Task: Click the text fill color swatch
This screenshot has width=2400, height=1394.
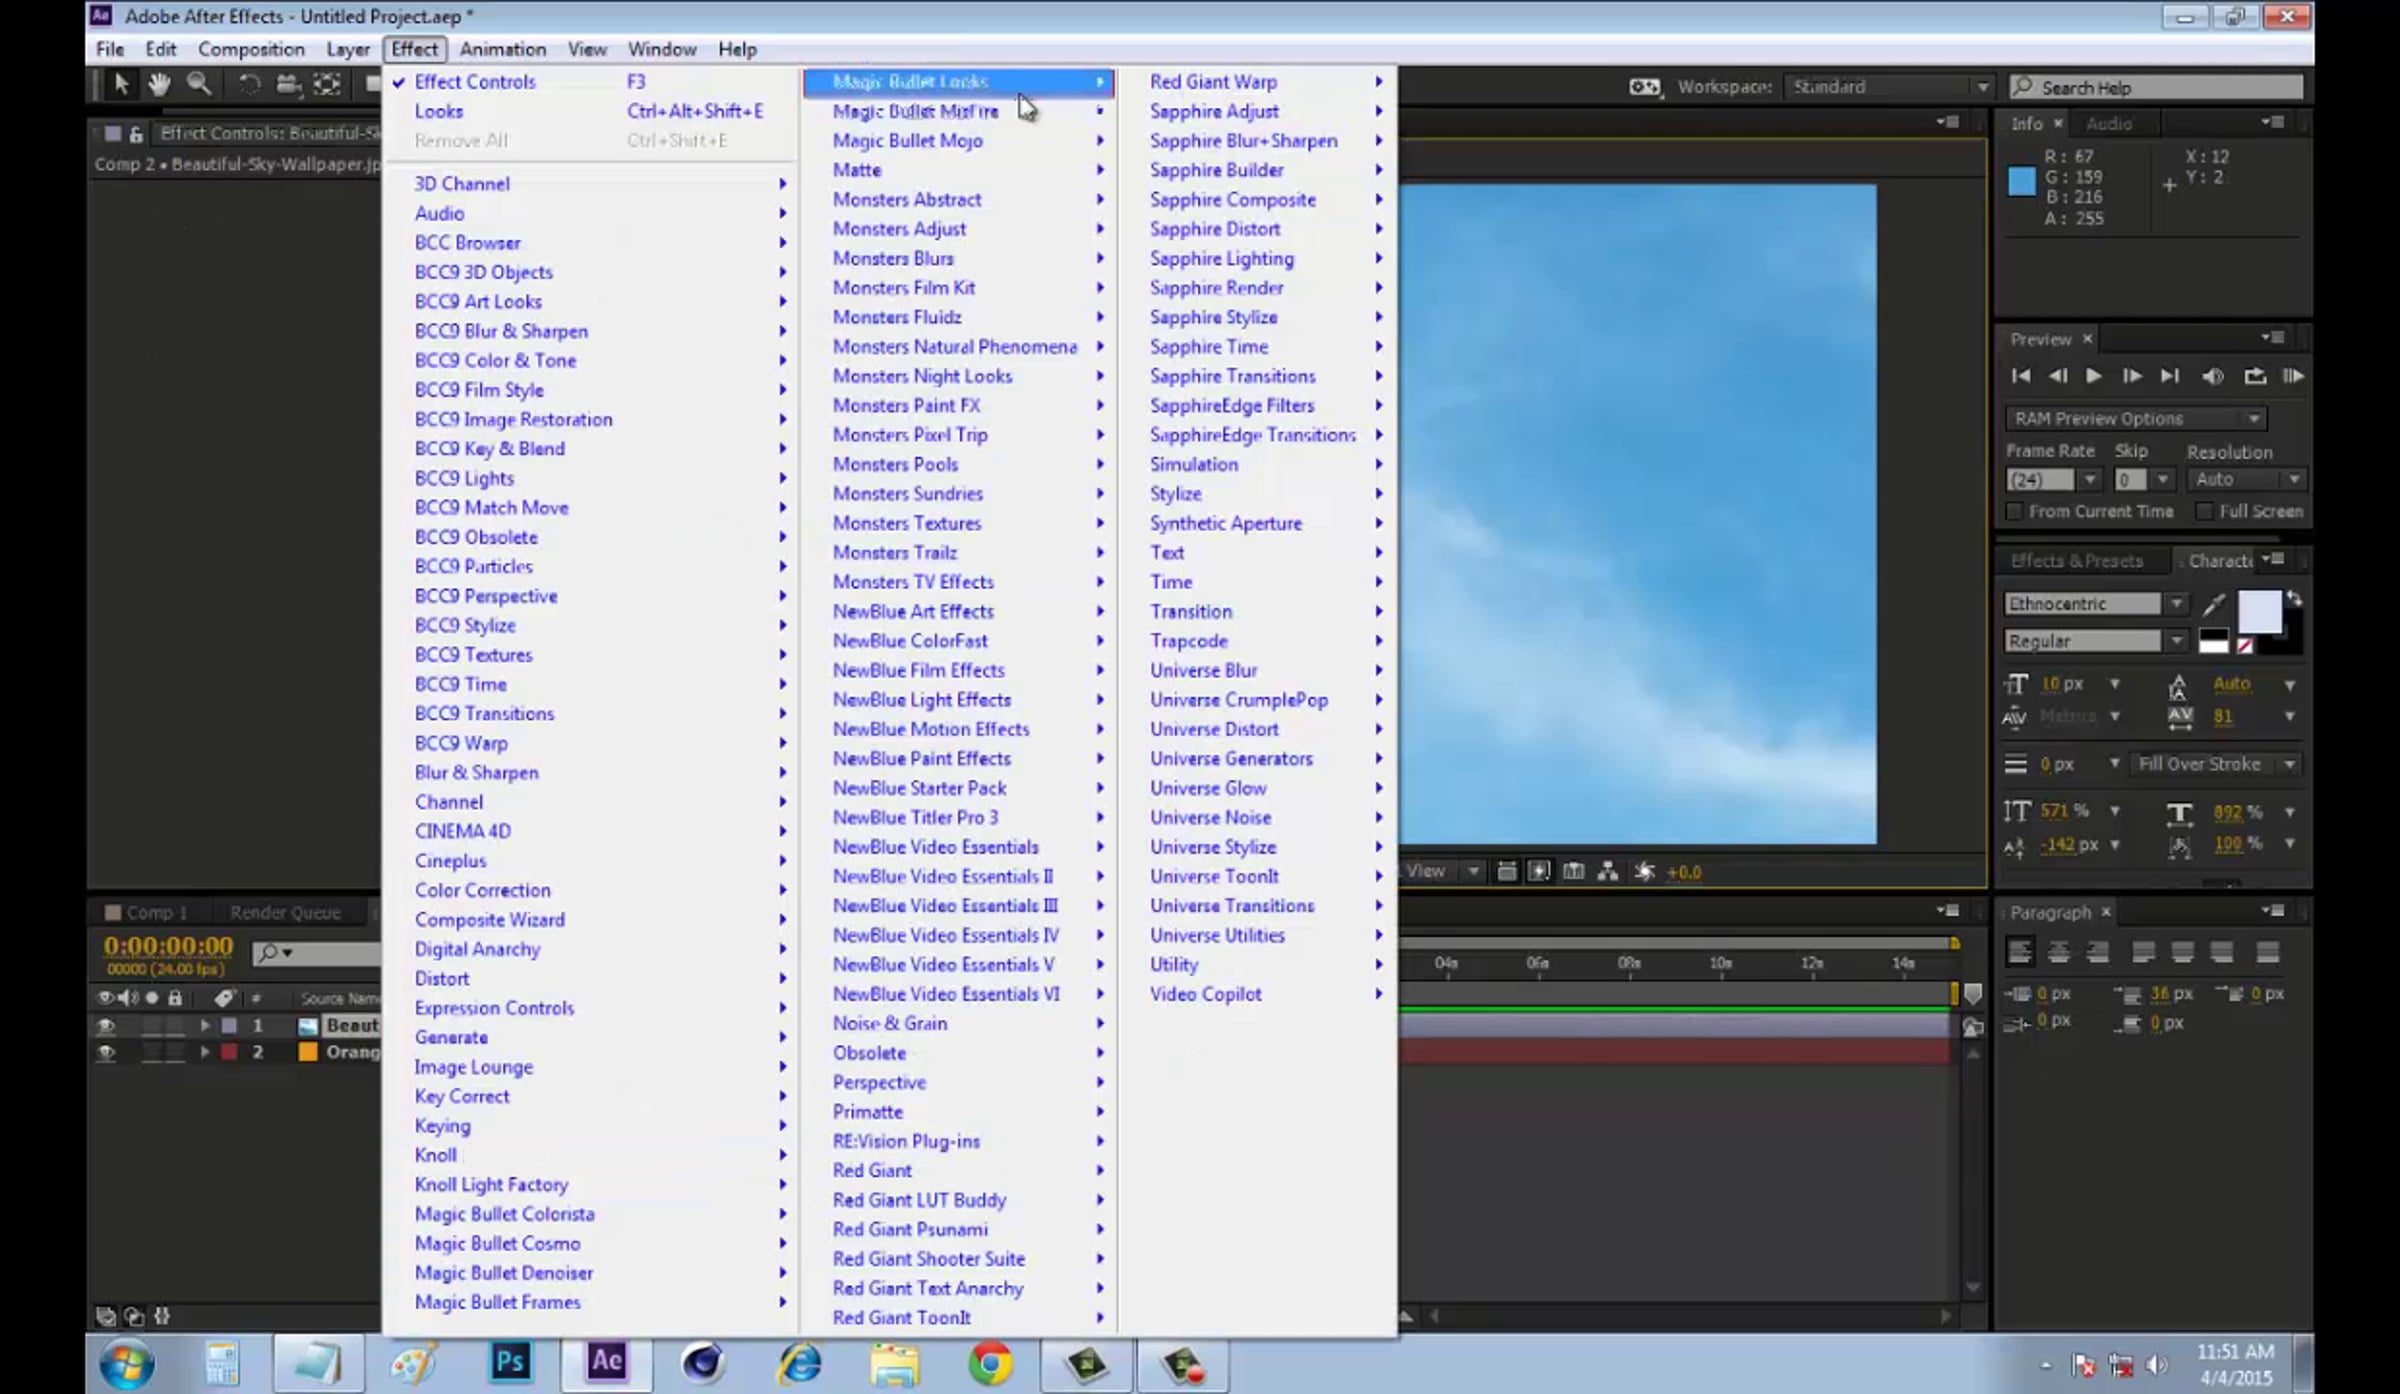Action: pyautogui.click(x=2259, y=611)
